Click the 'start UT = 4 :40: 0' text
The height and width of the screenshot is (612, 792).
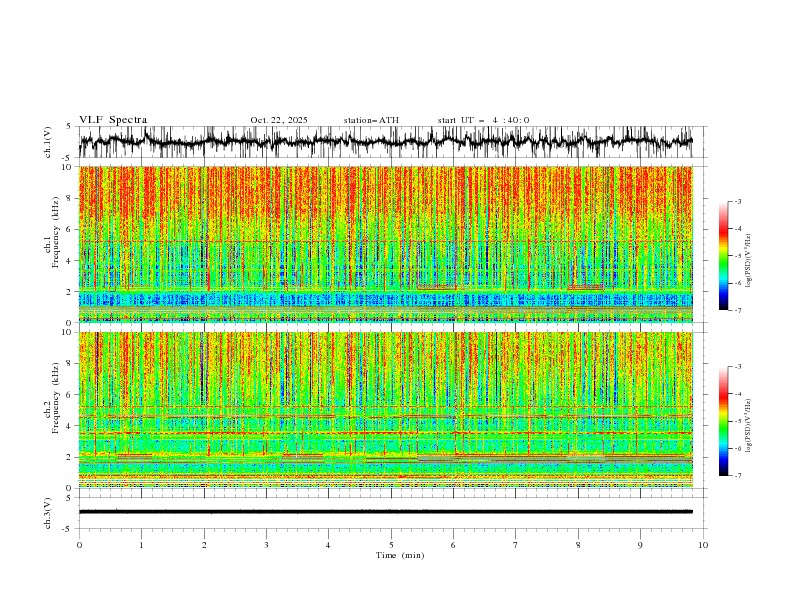click(483, 120)
